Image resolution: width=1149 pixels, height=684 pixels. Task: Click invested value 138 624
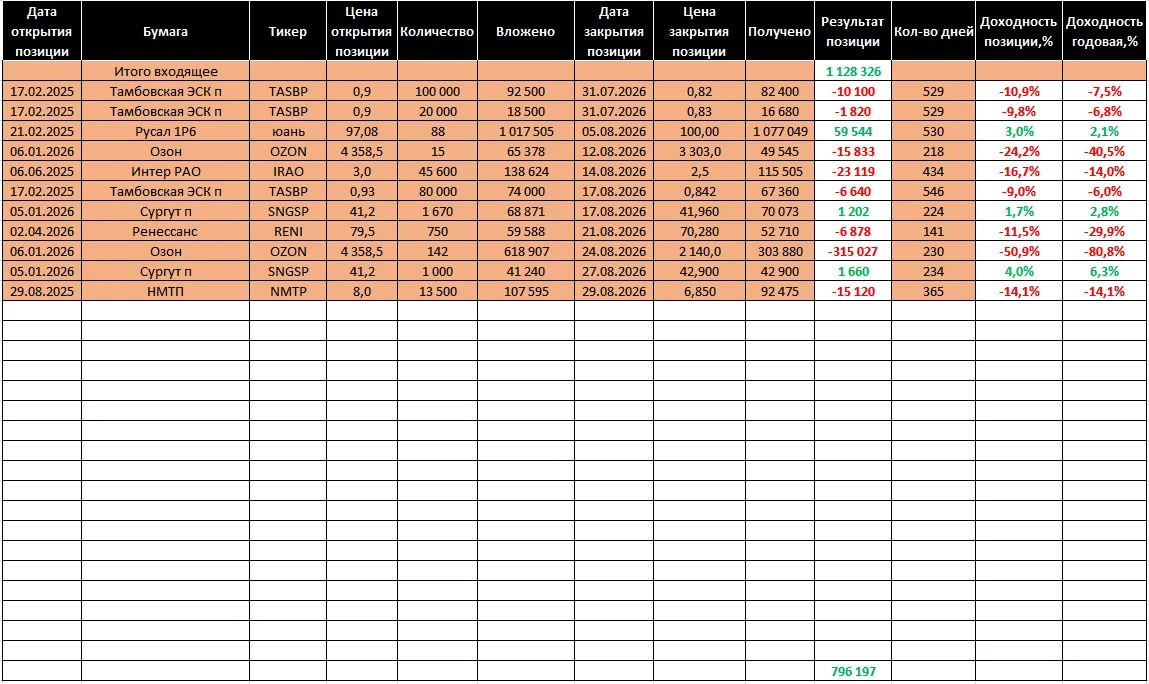point(526,172)
